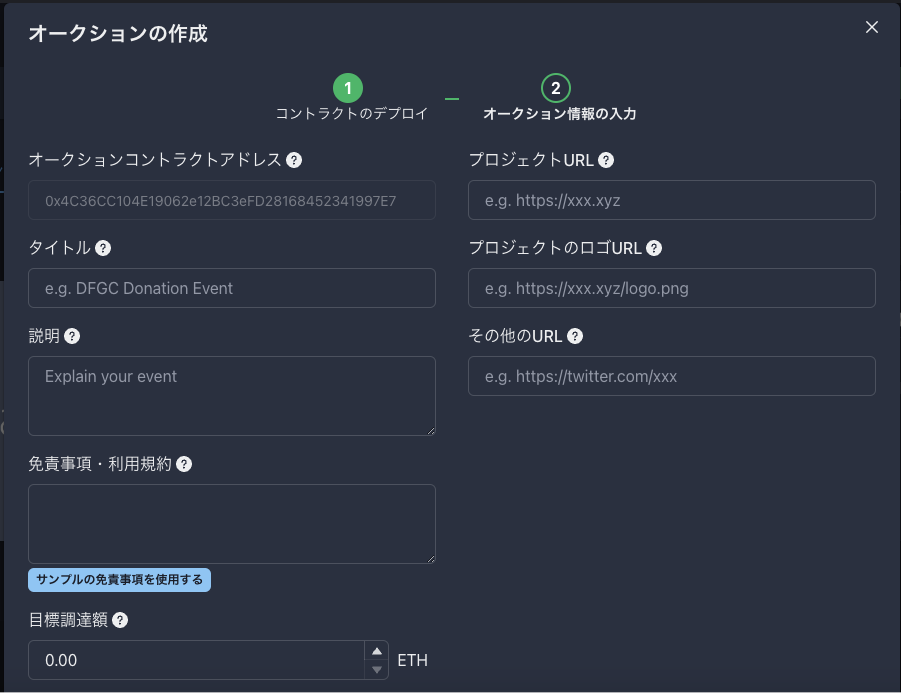The height and width of the screenshot is (693, 901).
Task: Open help tooltip for 説明
Action: tap(72, 336)
